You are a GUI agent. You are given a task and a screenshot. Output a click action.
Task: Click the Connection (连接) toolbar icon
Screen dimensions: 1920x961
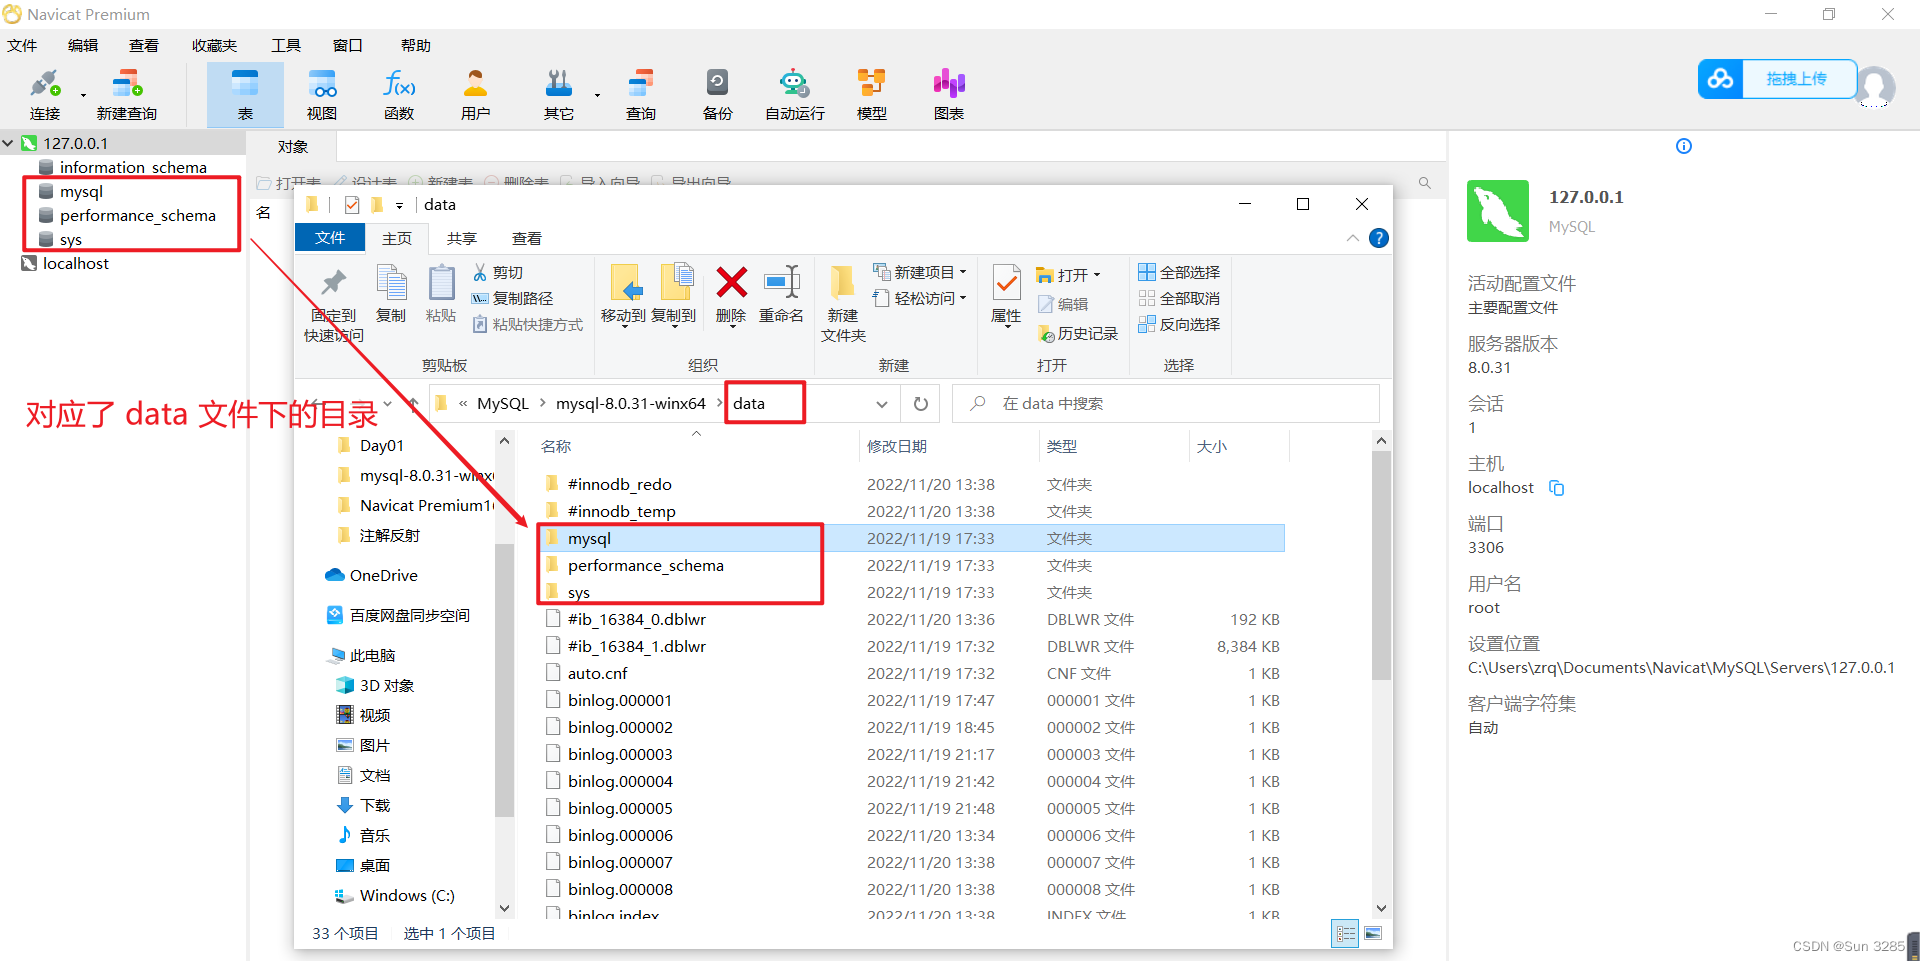tap(45, 95)
